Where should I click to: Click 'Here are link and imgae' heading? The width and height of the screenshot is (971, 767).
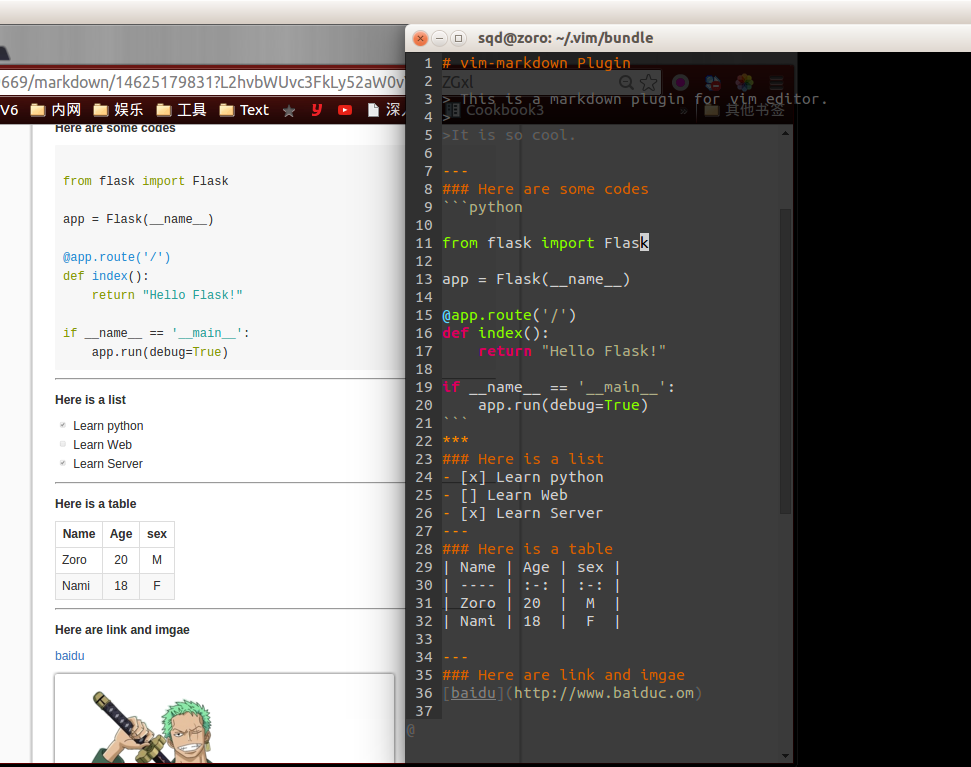tap(122, 630)
